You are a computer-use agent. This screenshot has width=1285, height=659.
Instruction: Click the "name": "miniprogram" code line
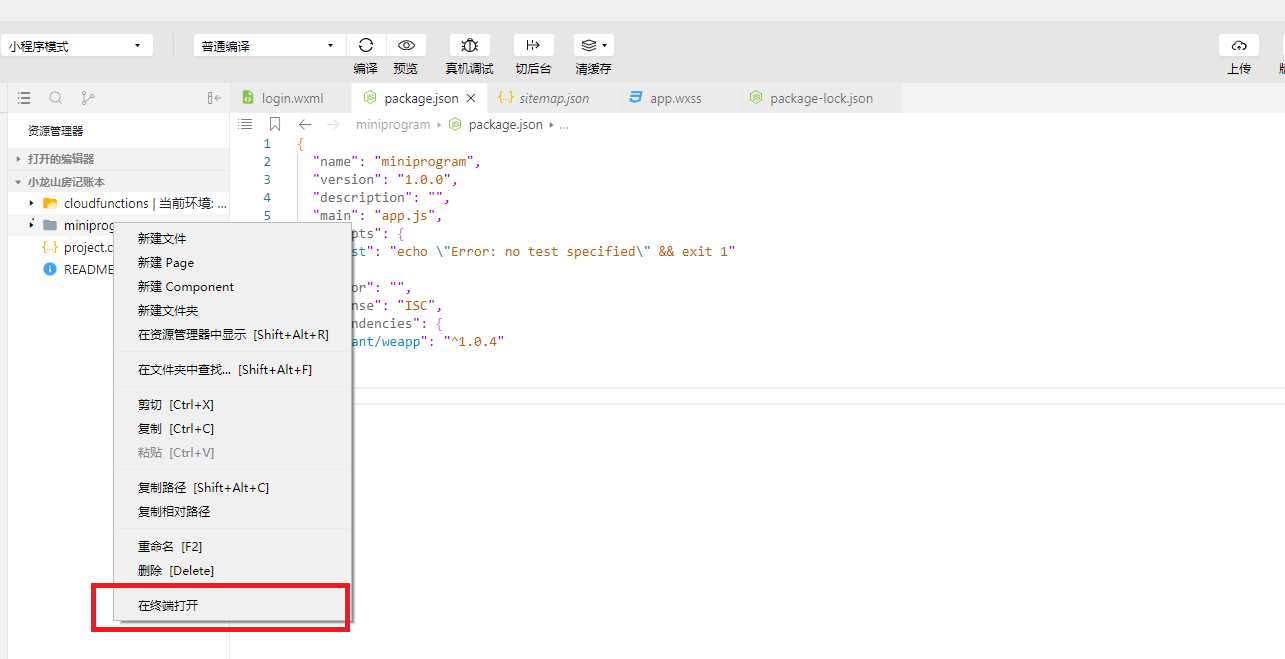pos(397,161)
